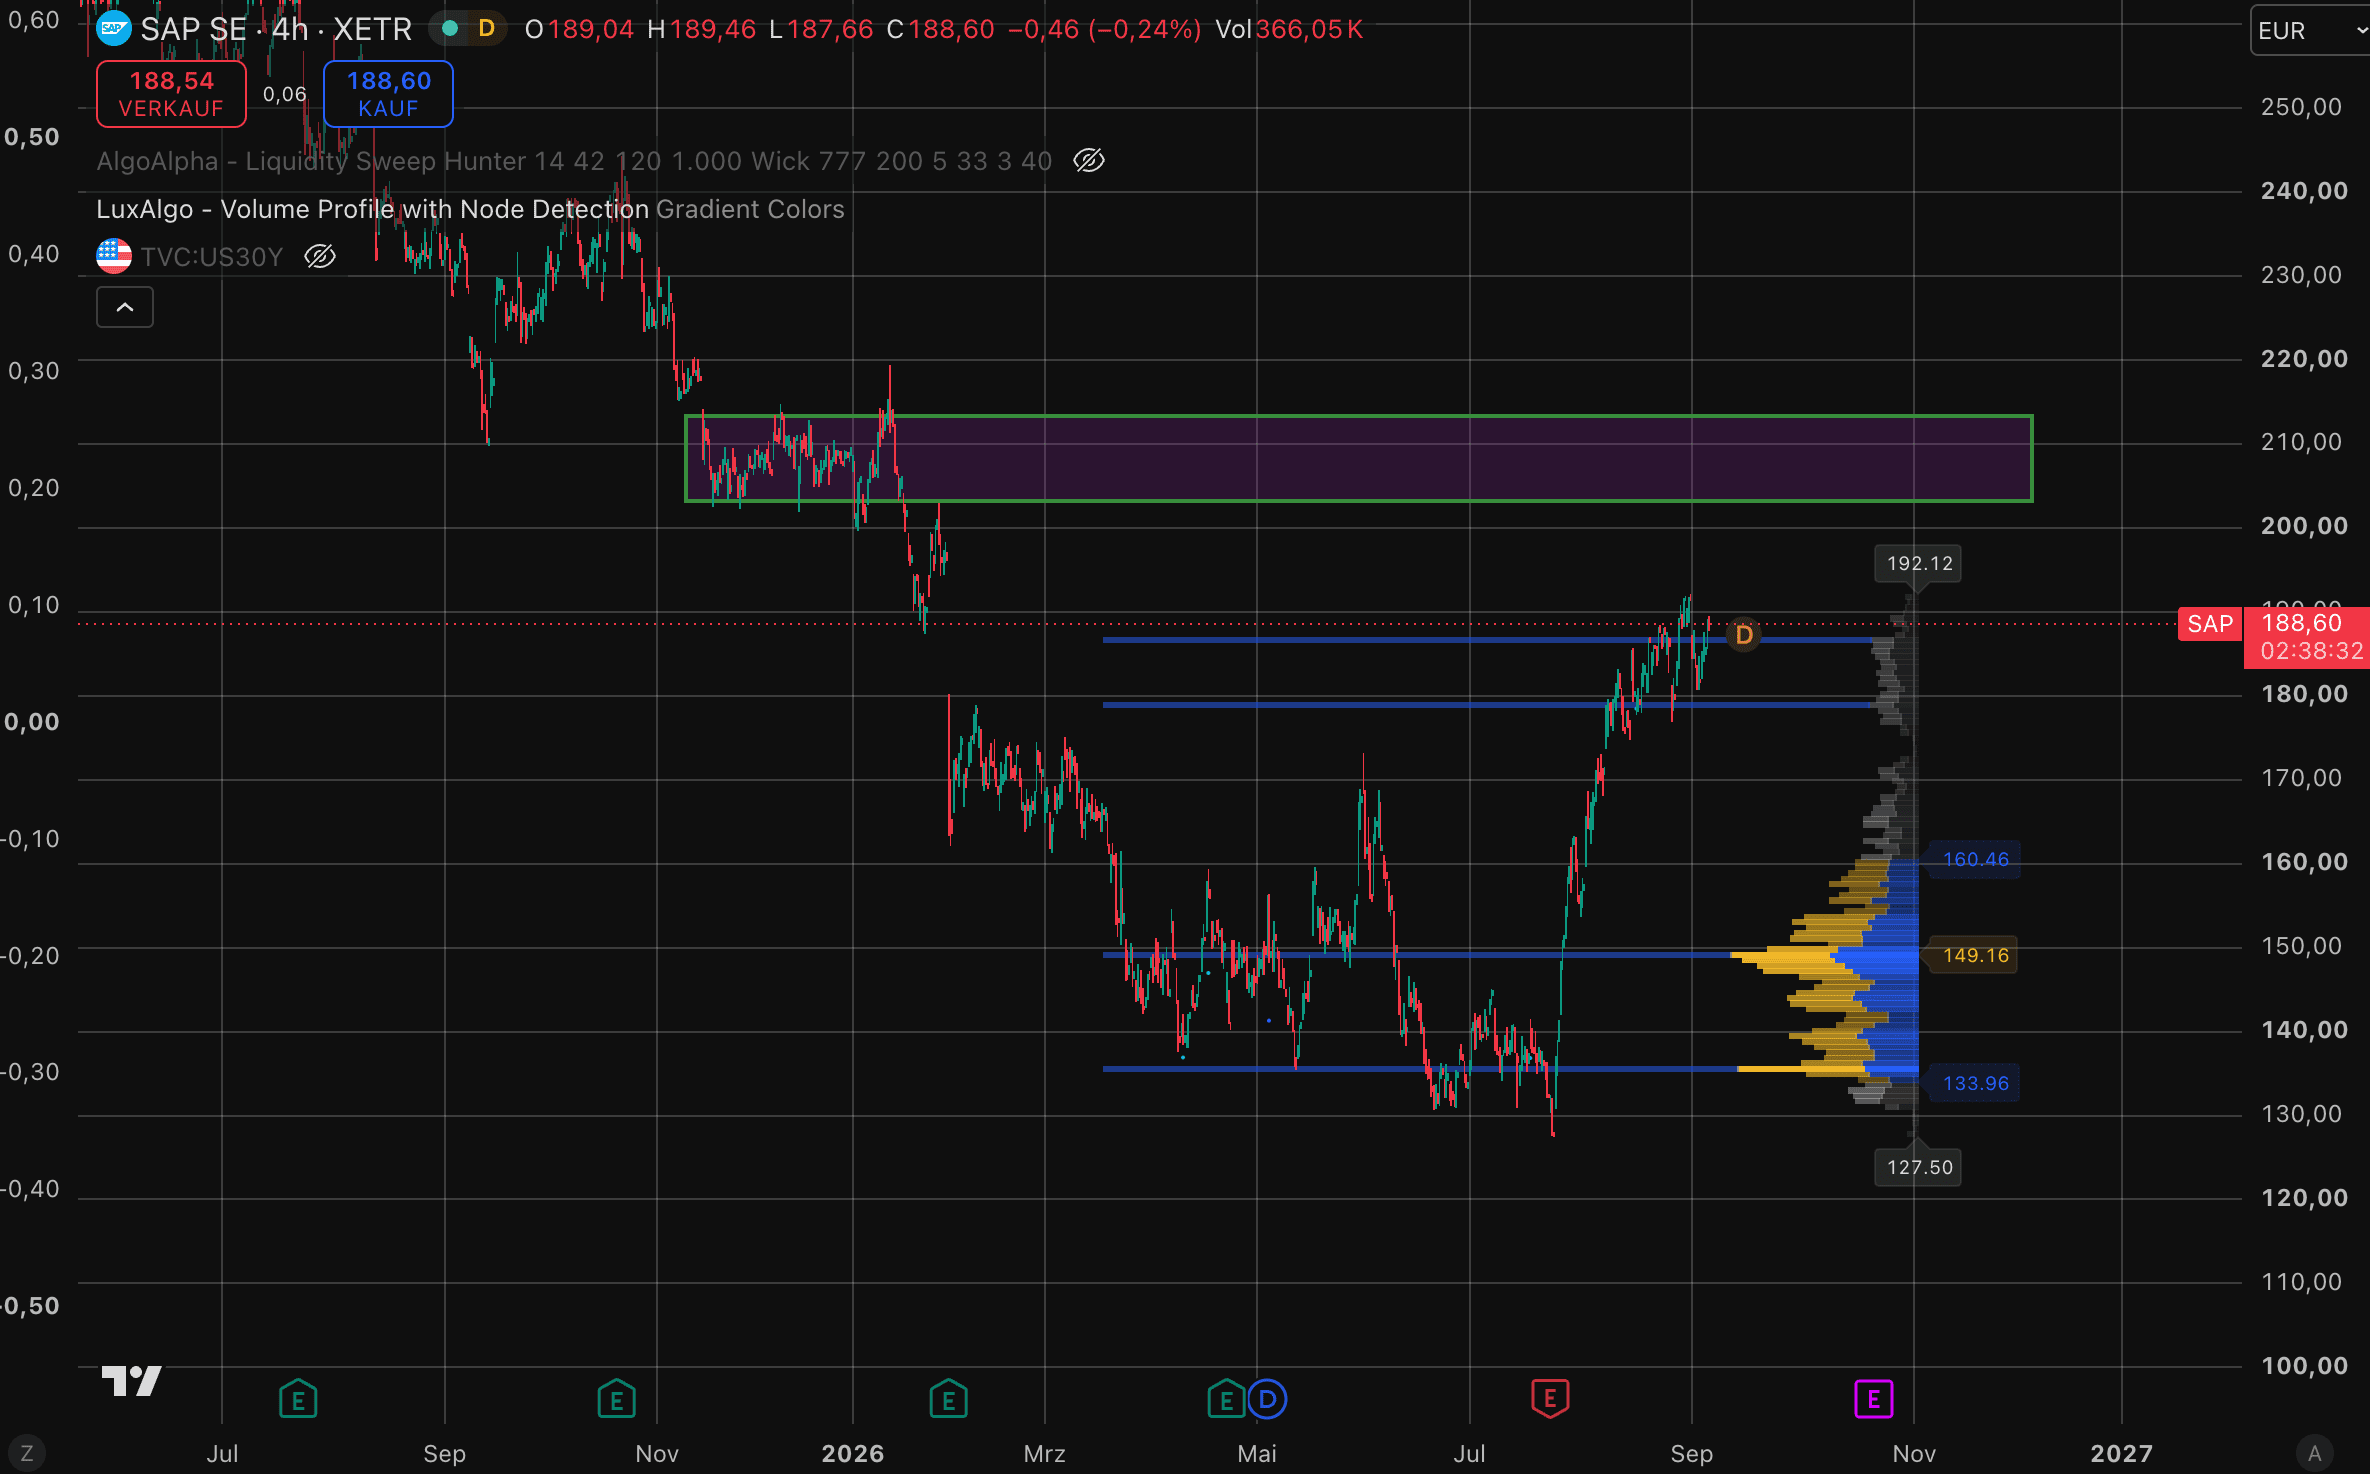Screen dimensions: 2370x1474
Task: Click the 250,00 price axis label
Action: pyautogui.click(x=2302, y=107)
